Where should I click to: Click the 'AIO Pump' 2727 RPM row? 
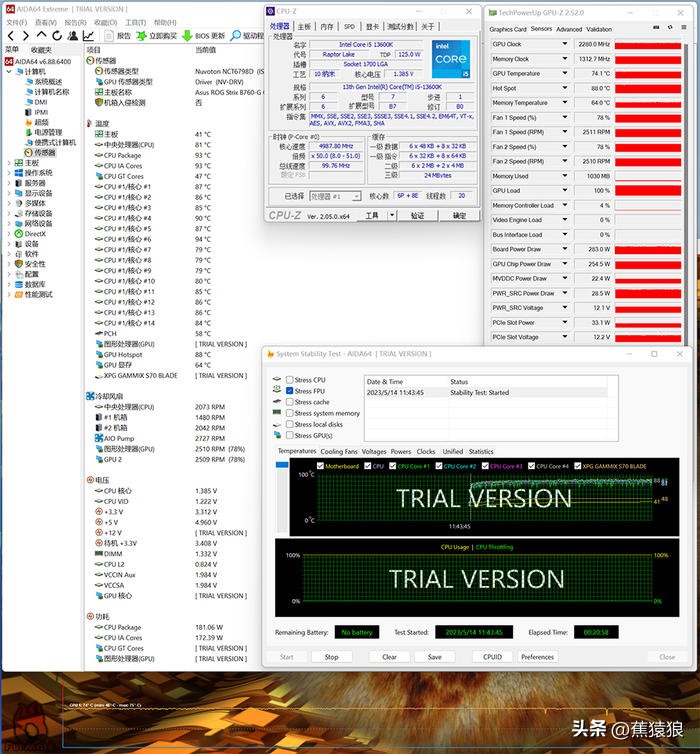pos(160,439)
